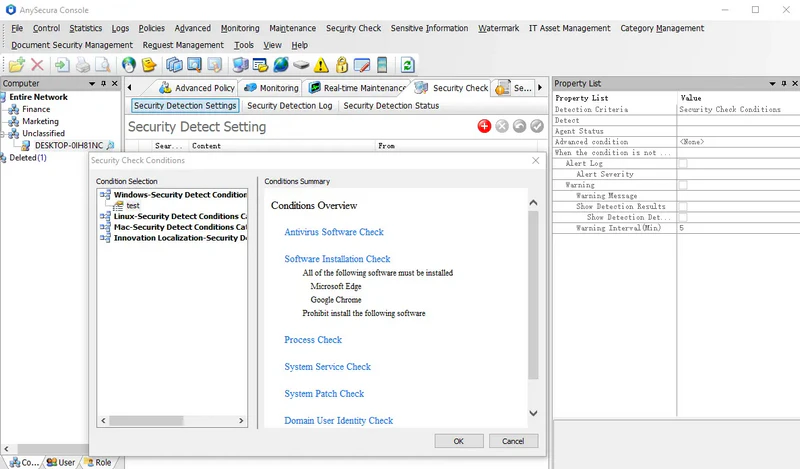Click the red plus add setting button
Screen dimensions: 800x469
point(484,126)
